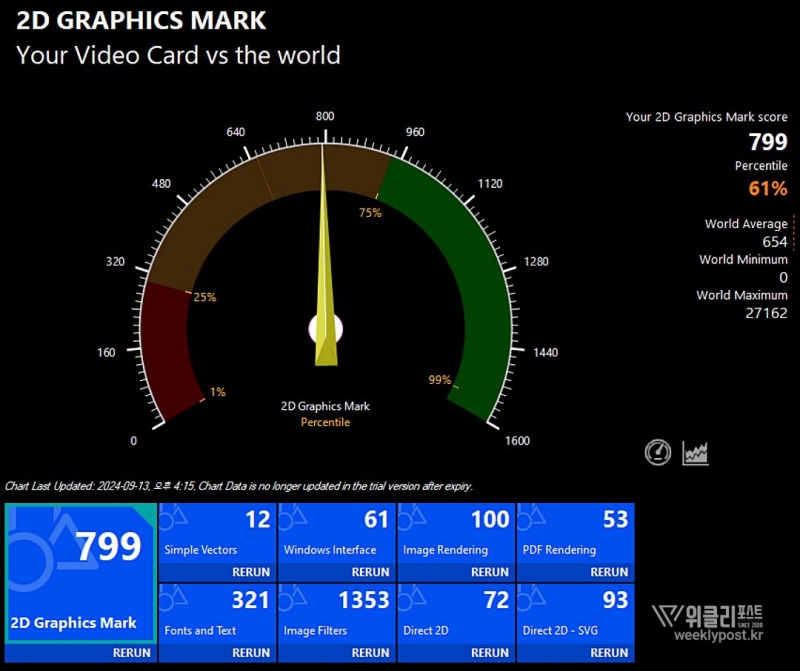
Task: Rerun the Image Rendering test
Action: 489,572
